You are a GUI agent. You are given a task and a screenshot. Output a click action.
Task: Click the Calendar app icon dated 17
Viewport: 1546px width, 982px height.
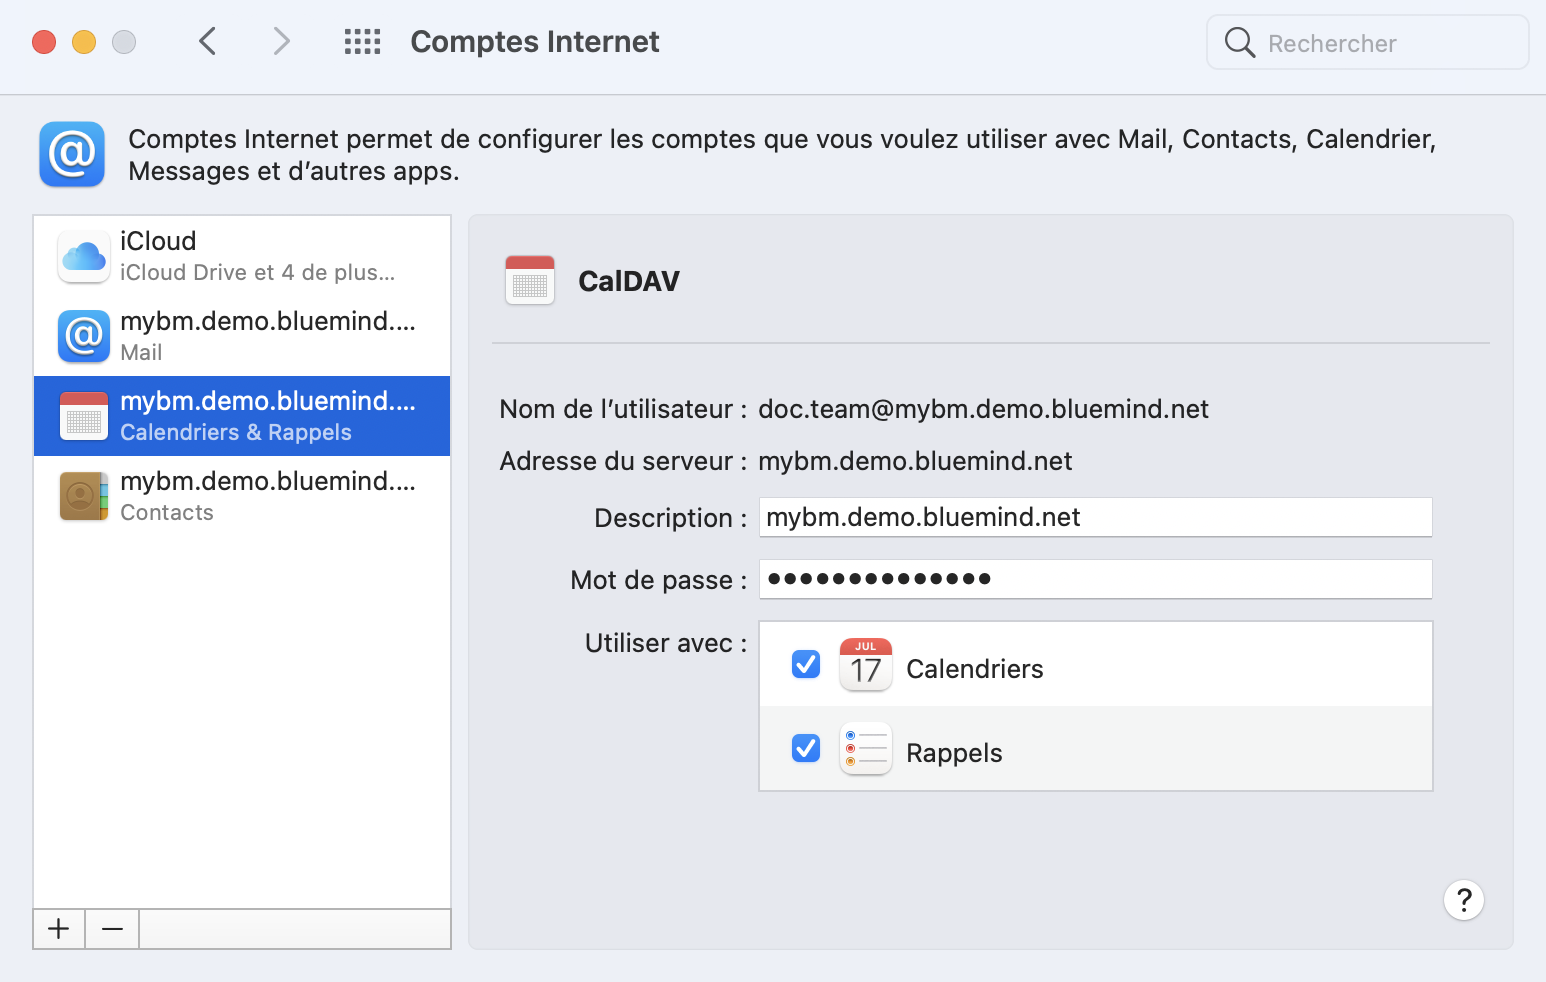tap(865, 665)
